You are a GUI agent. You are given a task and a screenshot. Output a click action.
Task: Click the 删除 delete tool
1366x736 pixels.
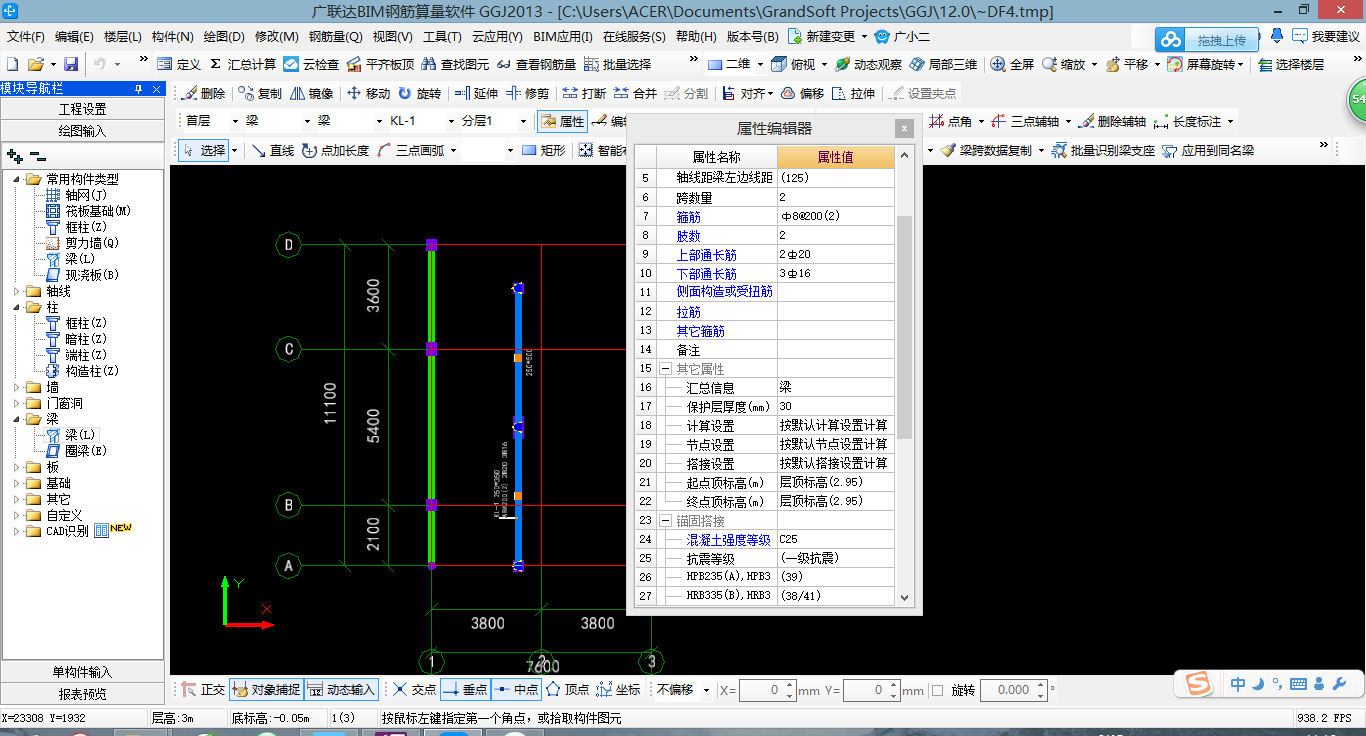point(203,93)
